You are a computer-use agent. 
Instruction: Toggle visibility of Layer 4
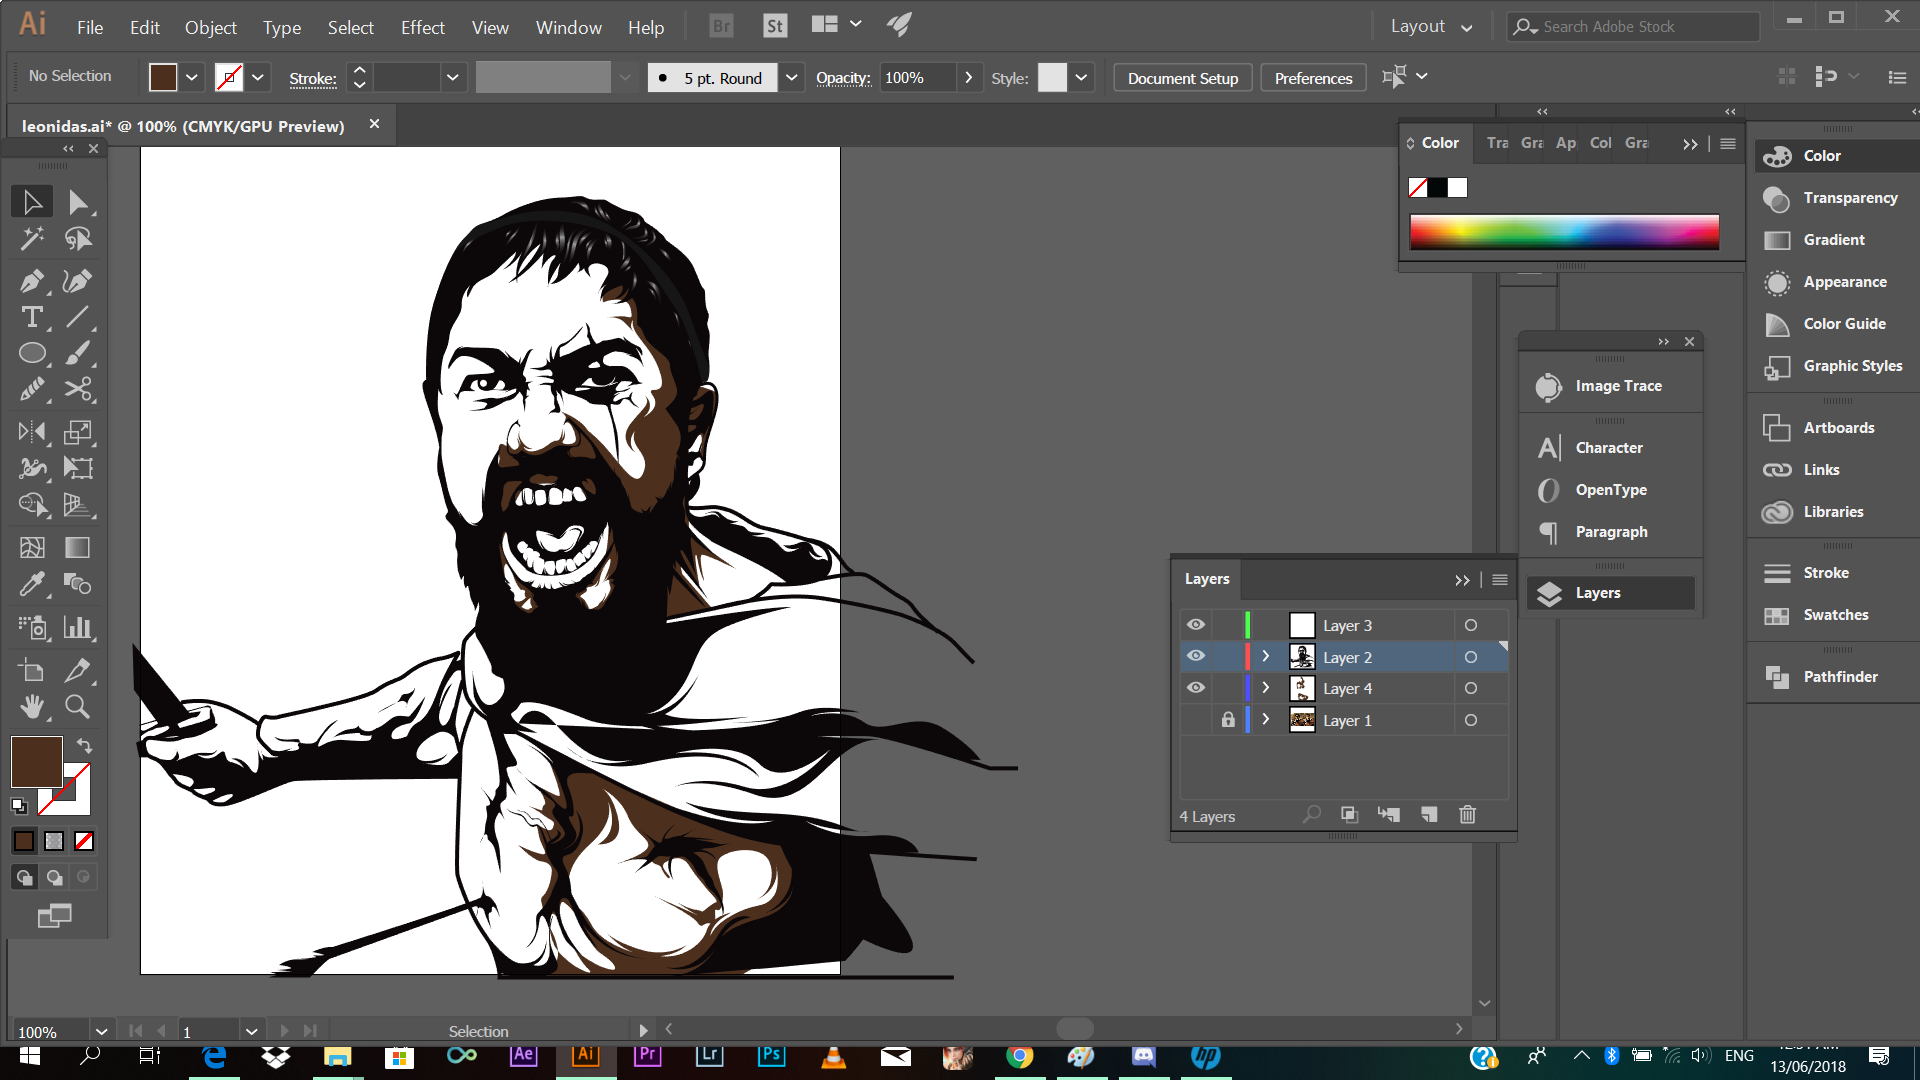pyautogui.click(x=1196, y=688)
